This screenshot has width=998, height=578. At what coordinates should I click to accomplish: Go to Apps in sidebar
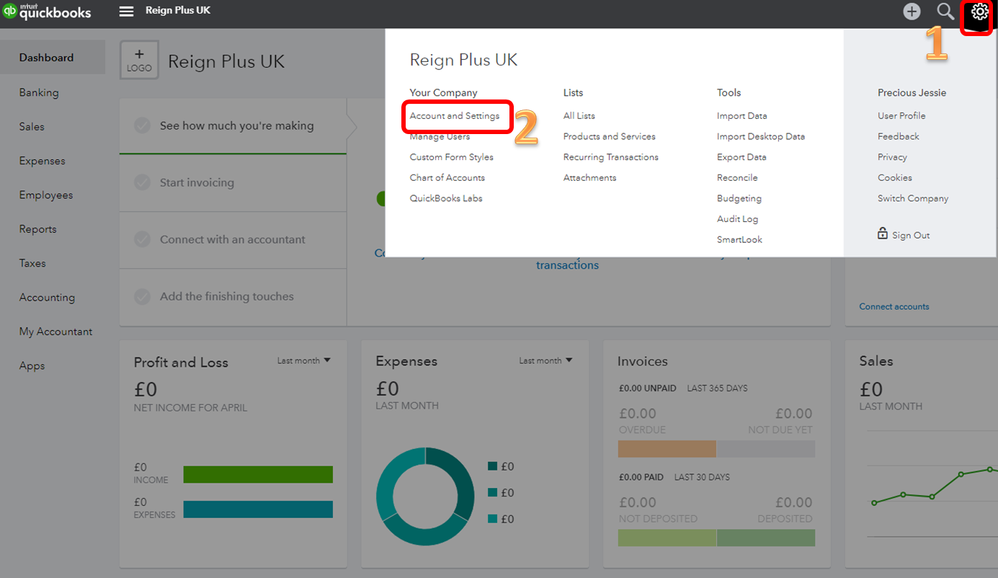pos(32,366)
